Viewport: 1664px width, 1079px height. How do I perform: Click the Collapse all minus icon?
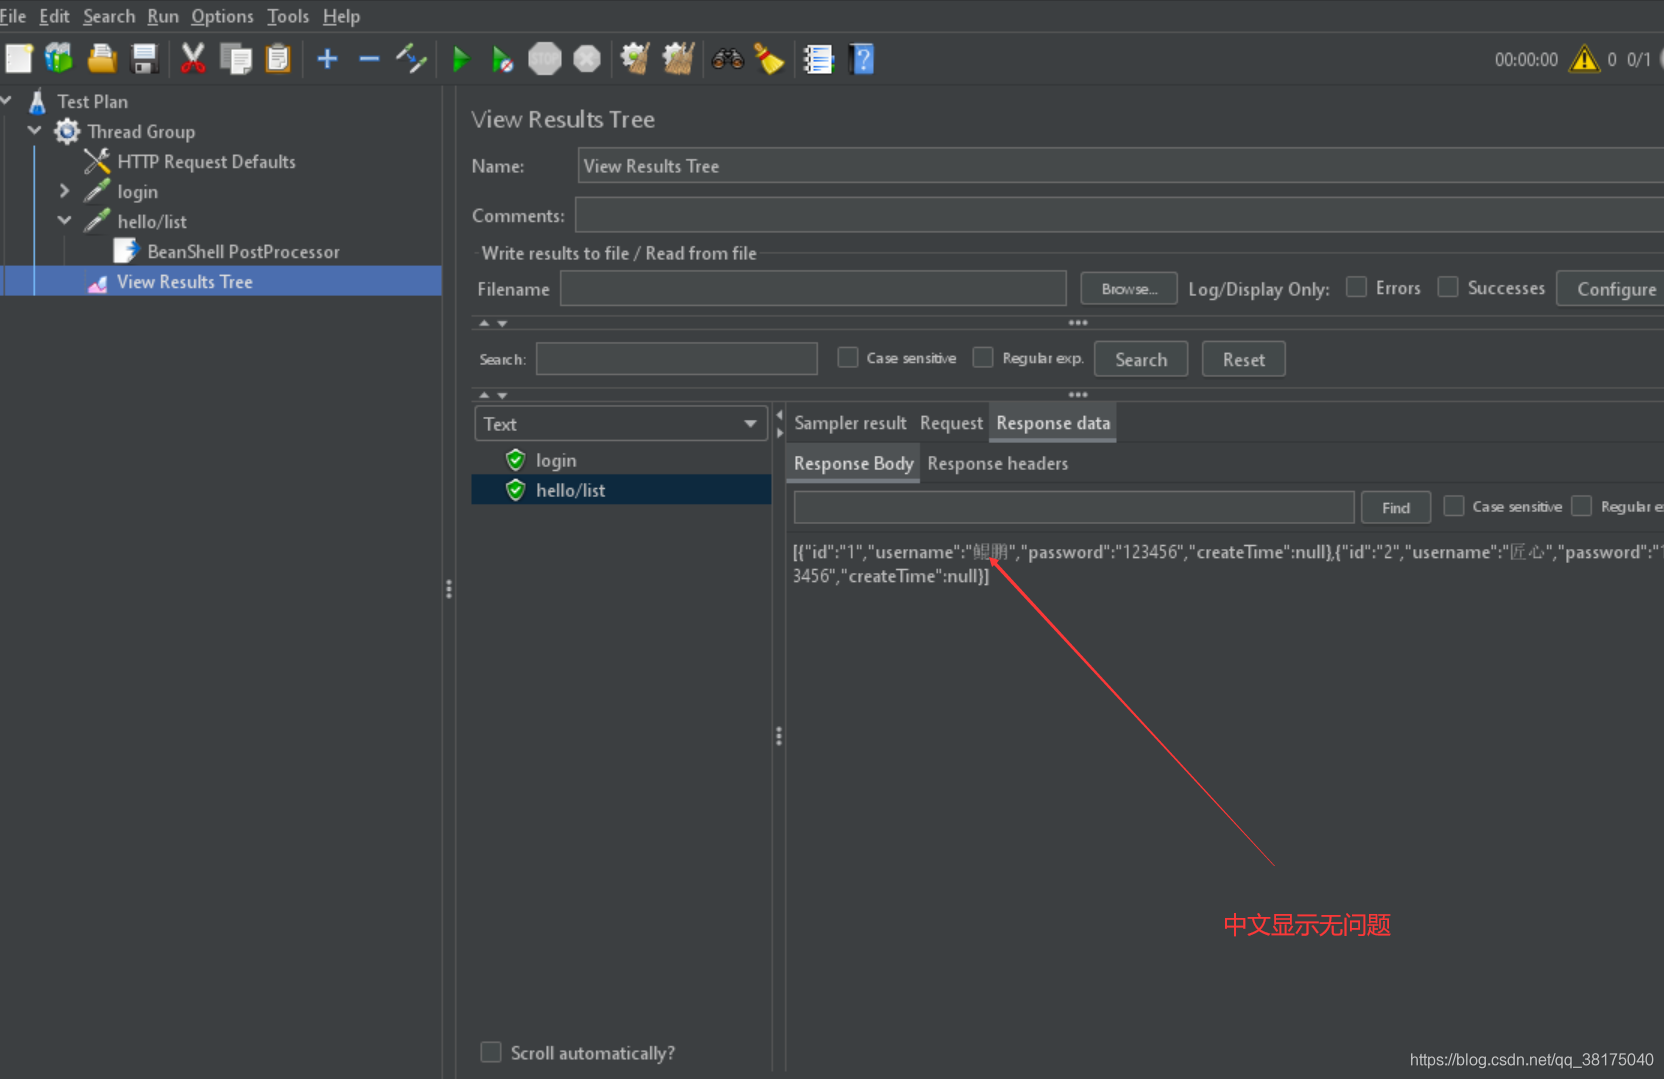click(x=369, y=59)
